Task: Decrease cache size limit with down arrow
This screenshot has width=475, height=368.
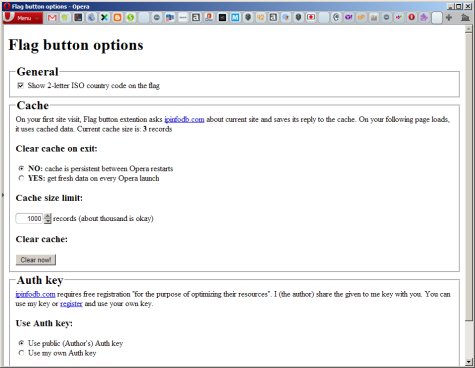Action: click(x=48, y=221)
